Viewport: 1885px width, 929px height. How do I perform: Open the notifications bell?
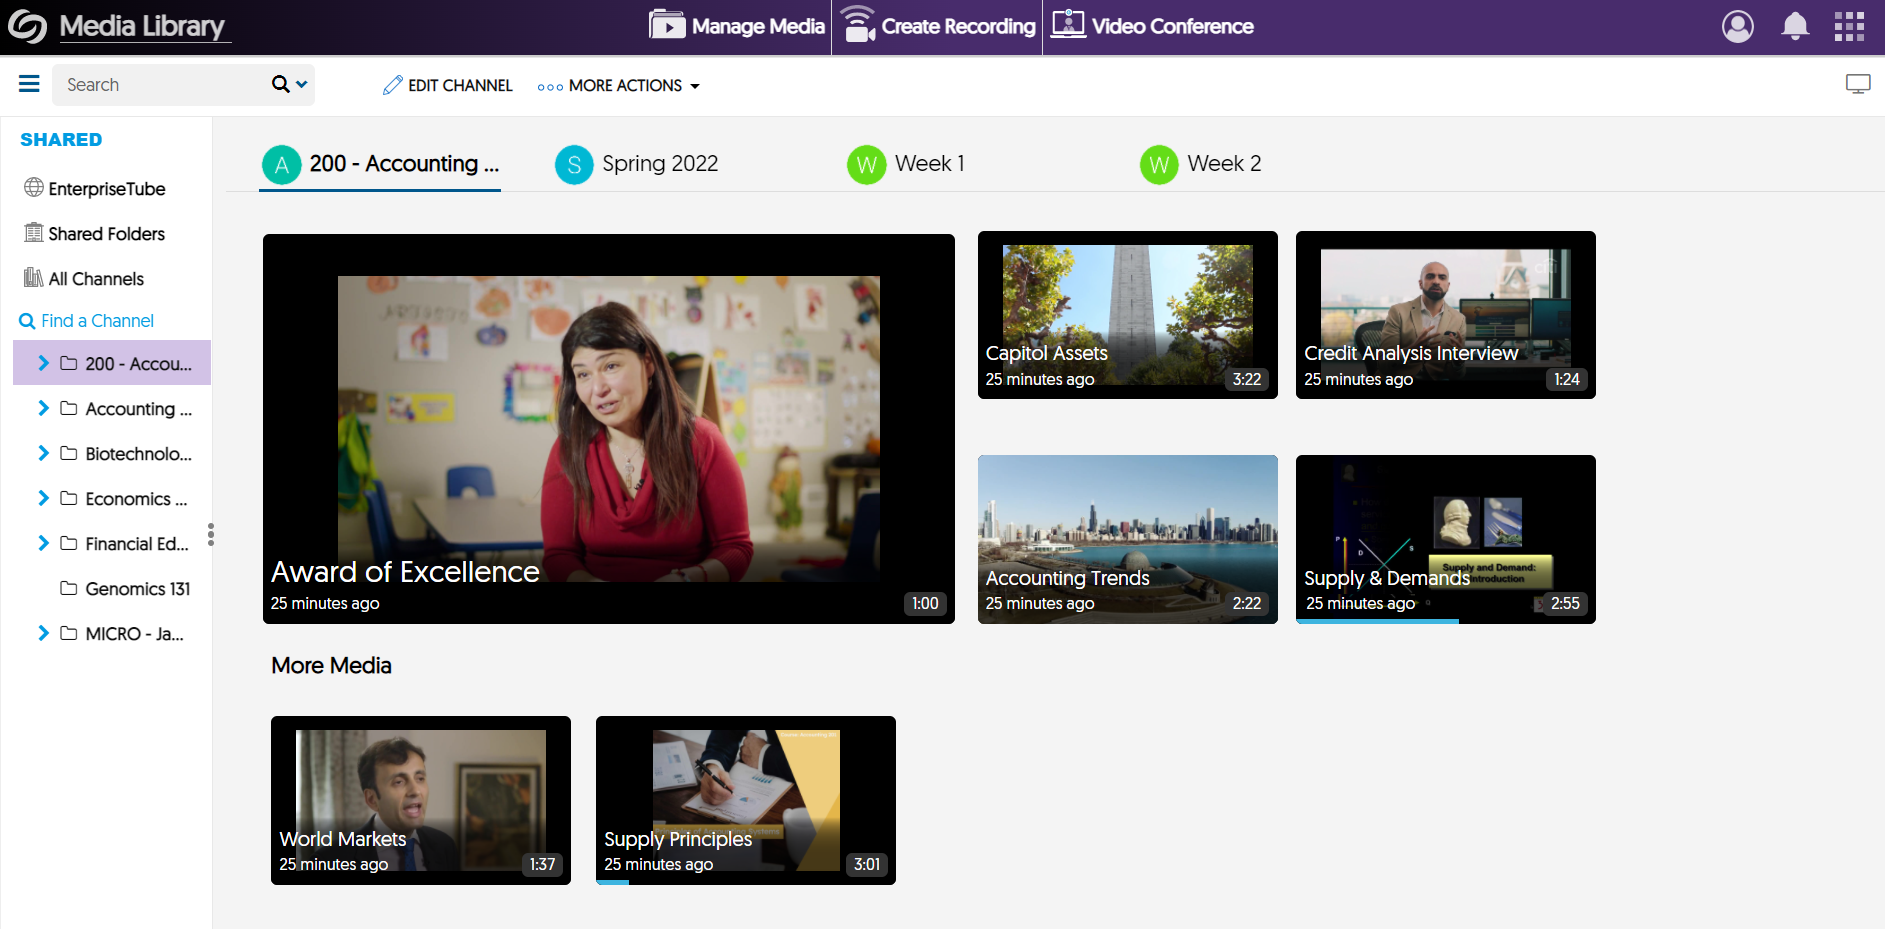coord(1795,26)
